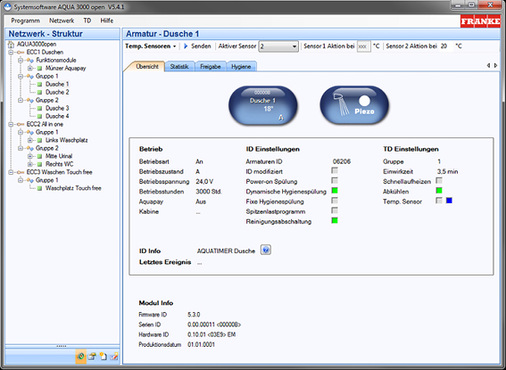Viewport: 506px width, 370px height.
Task: Click the green status icon of Dusche 2
Action: pos(40,92)
